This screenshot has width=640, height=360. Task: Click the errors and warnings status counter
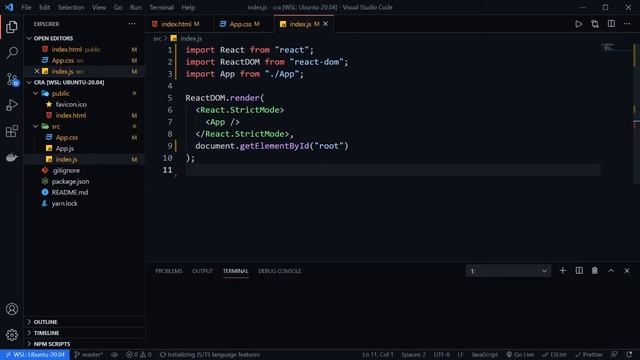139,355
